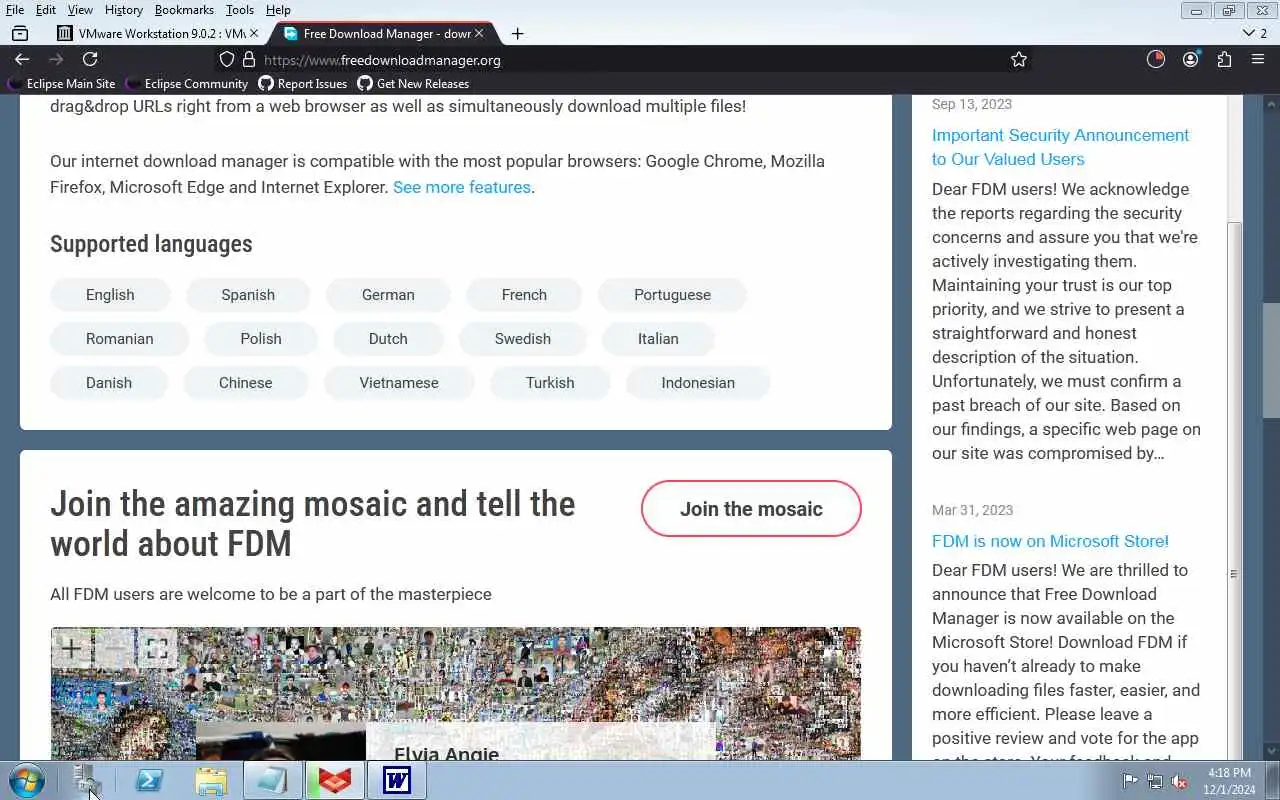Click the Join the mosaic button
The width and height of the screenshot is (1280, 800).
pyautogui.click(x=751, y=509)
